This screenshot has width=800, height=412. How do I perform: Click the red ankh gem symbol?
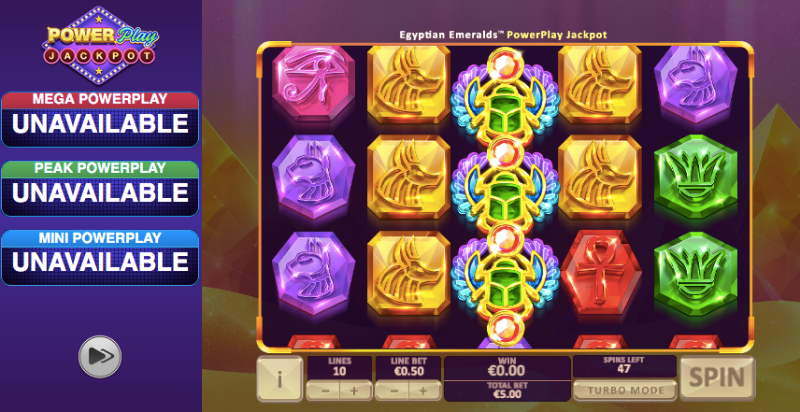coord(600,272)
